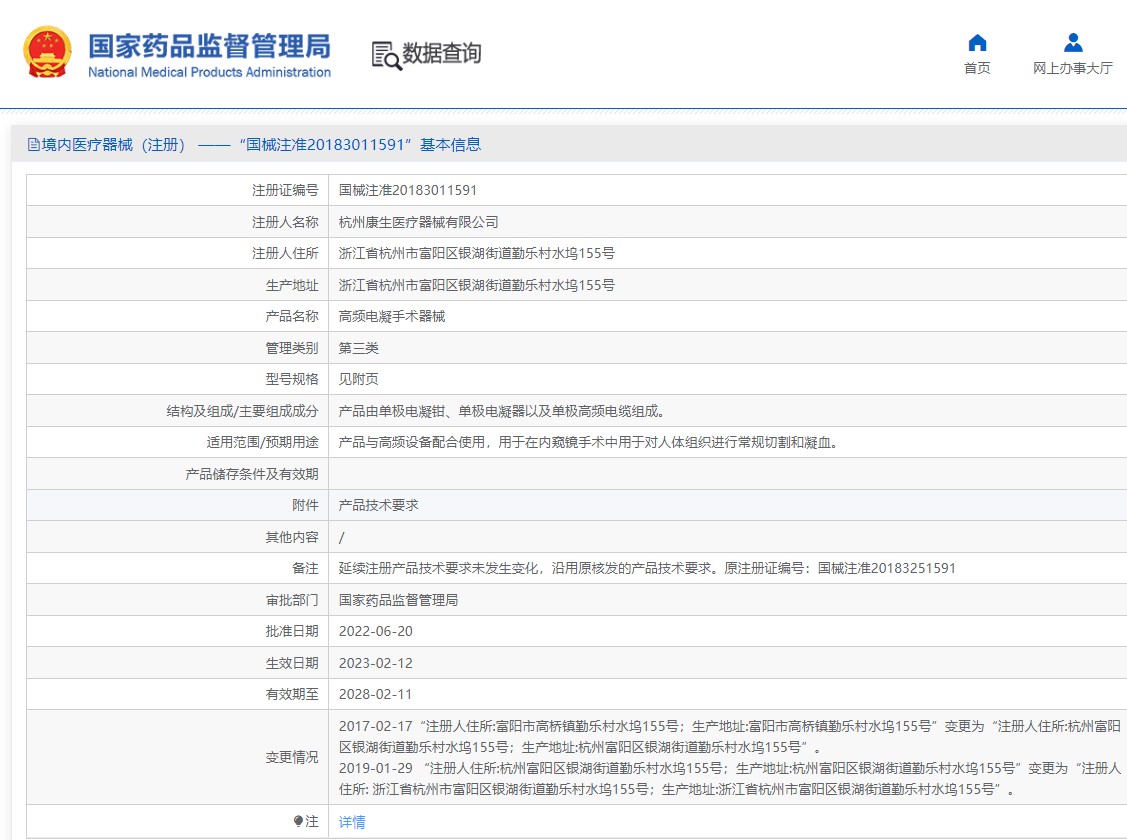Select product name 高频电凝手术器械

(392, 316)
